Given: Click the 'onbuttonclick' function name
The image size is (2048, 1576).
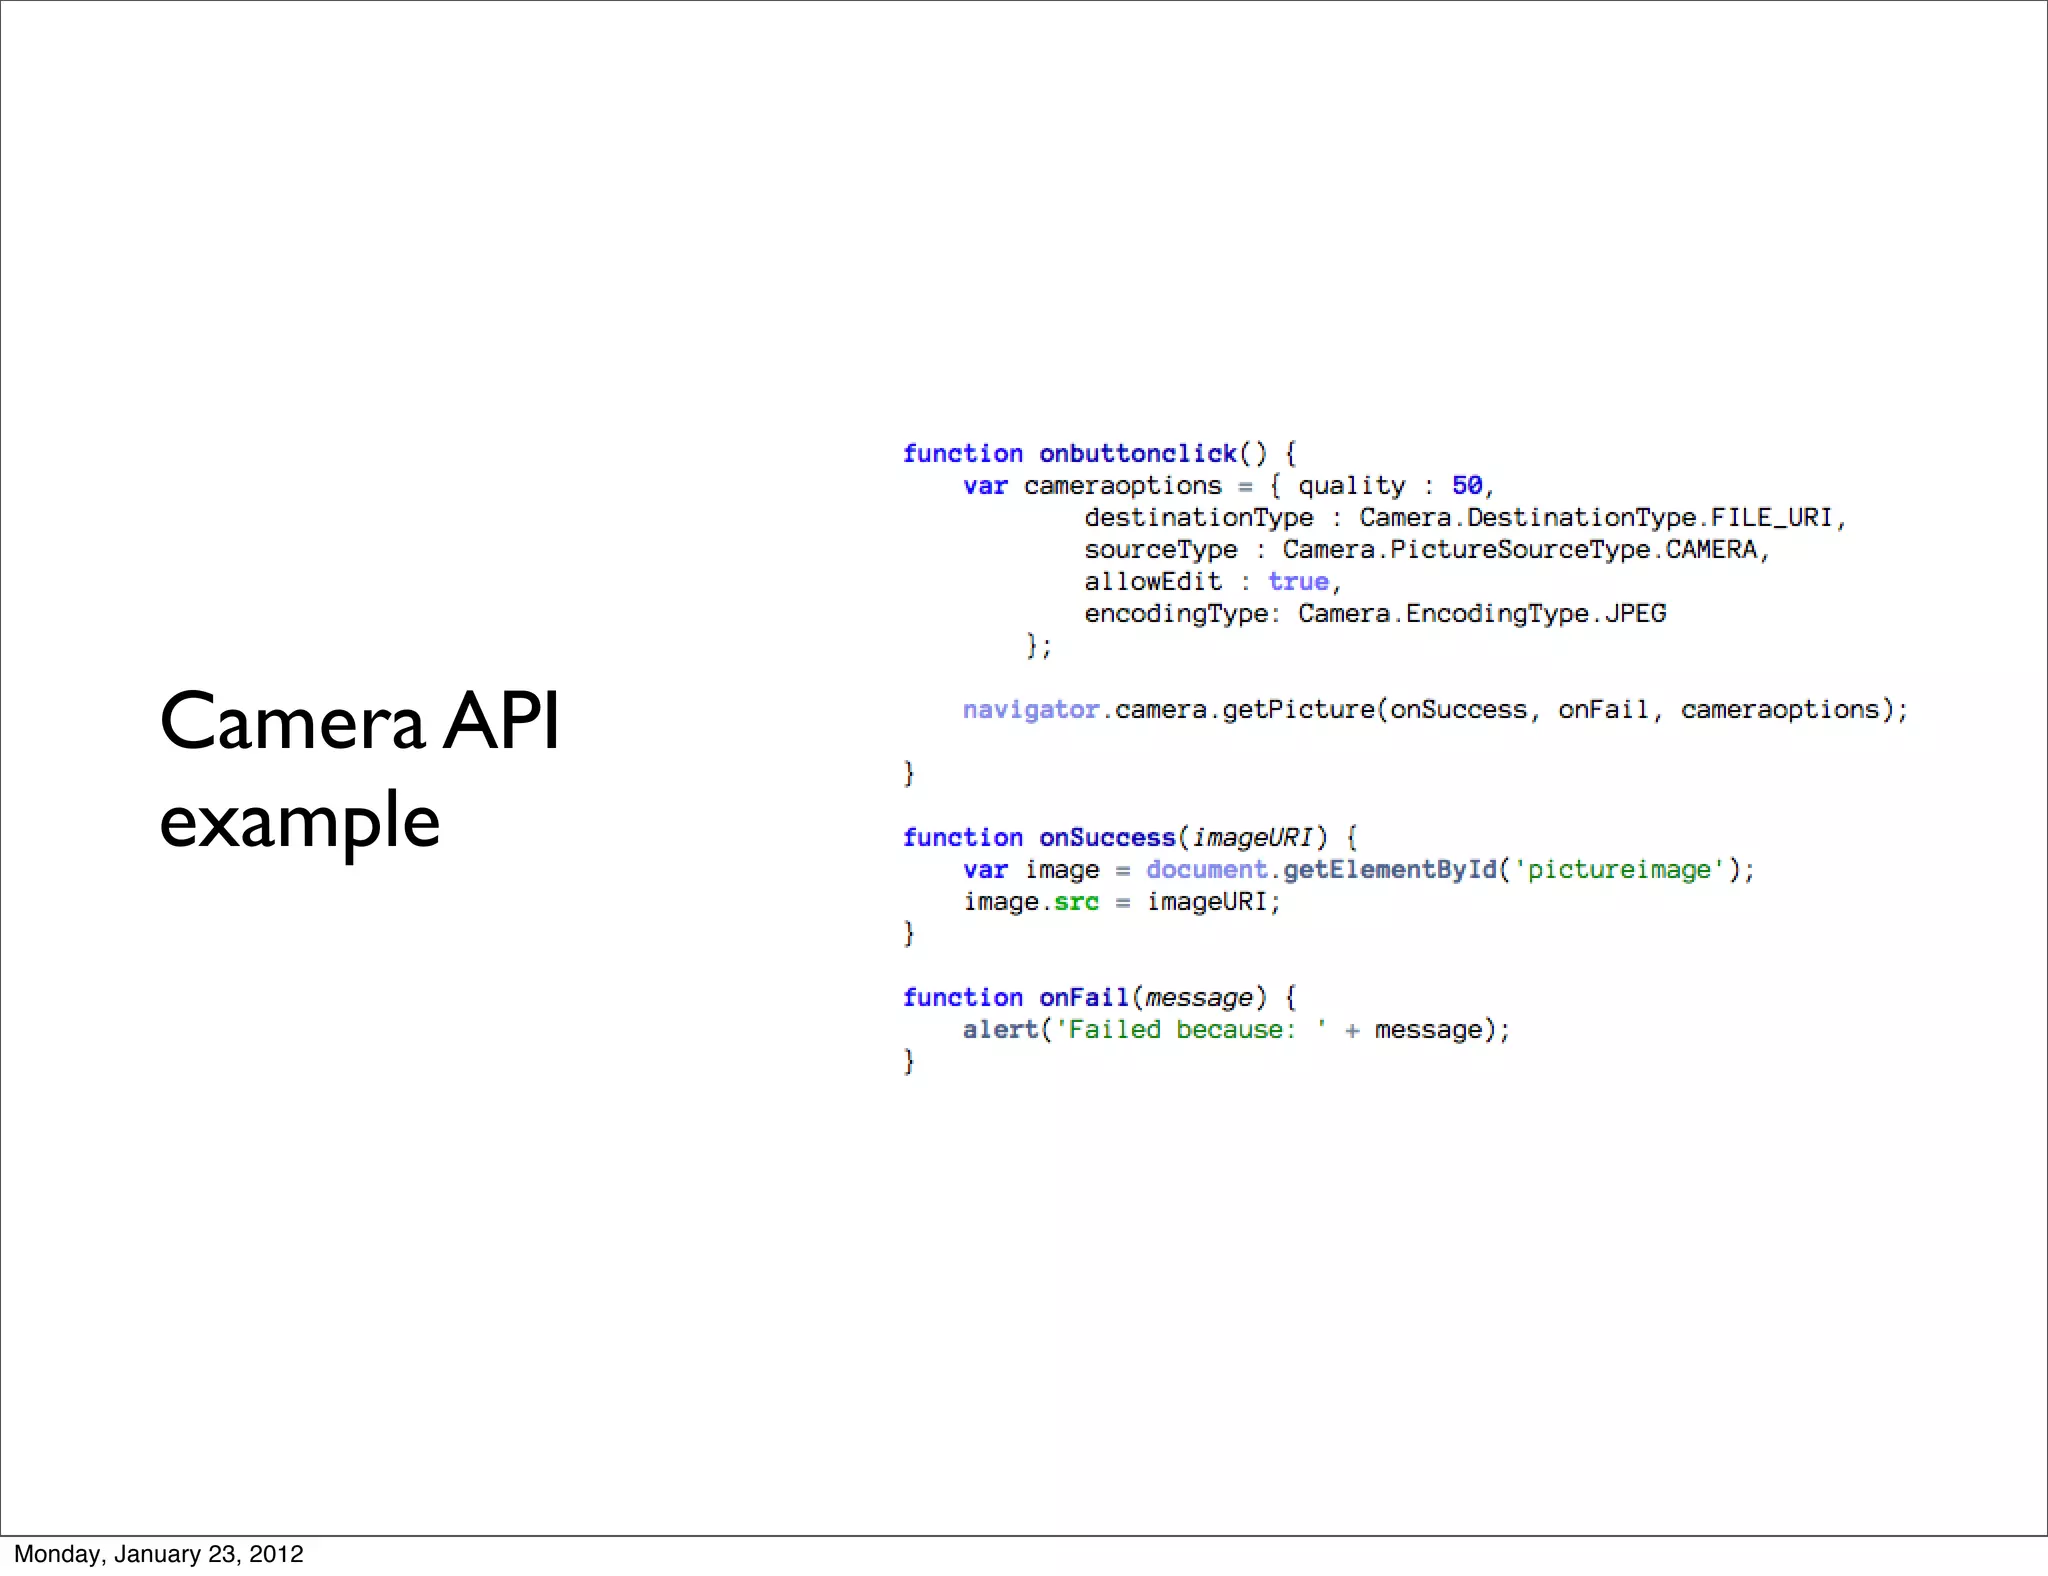Looking at the screenshot, I should tap(1137, 454).
